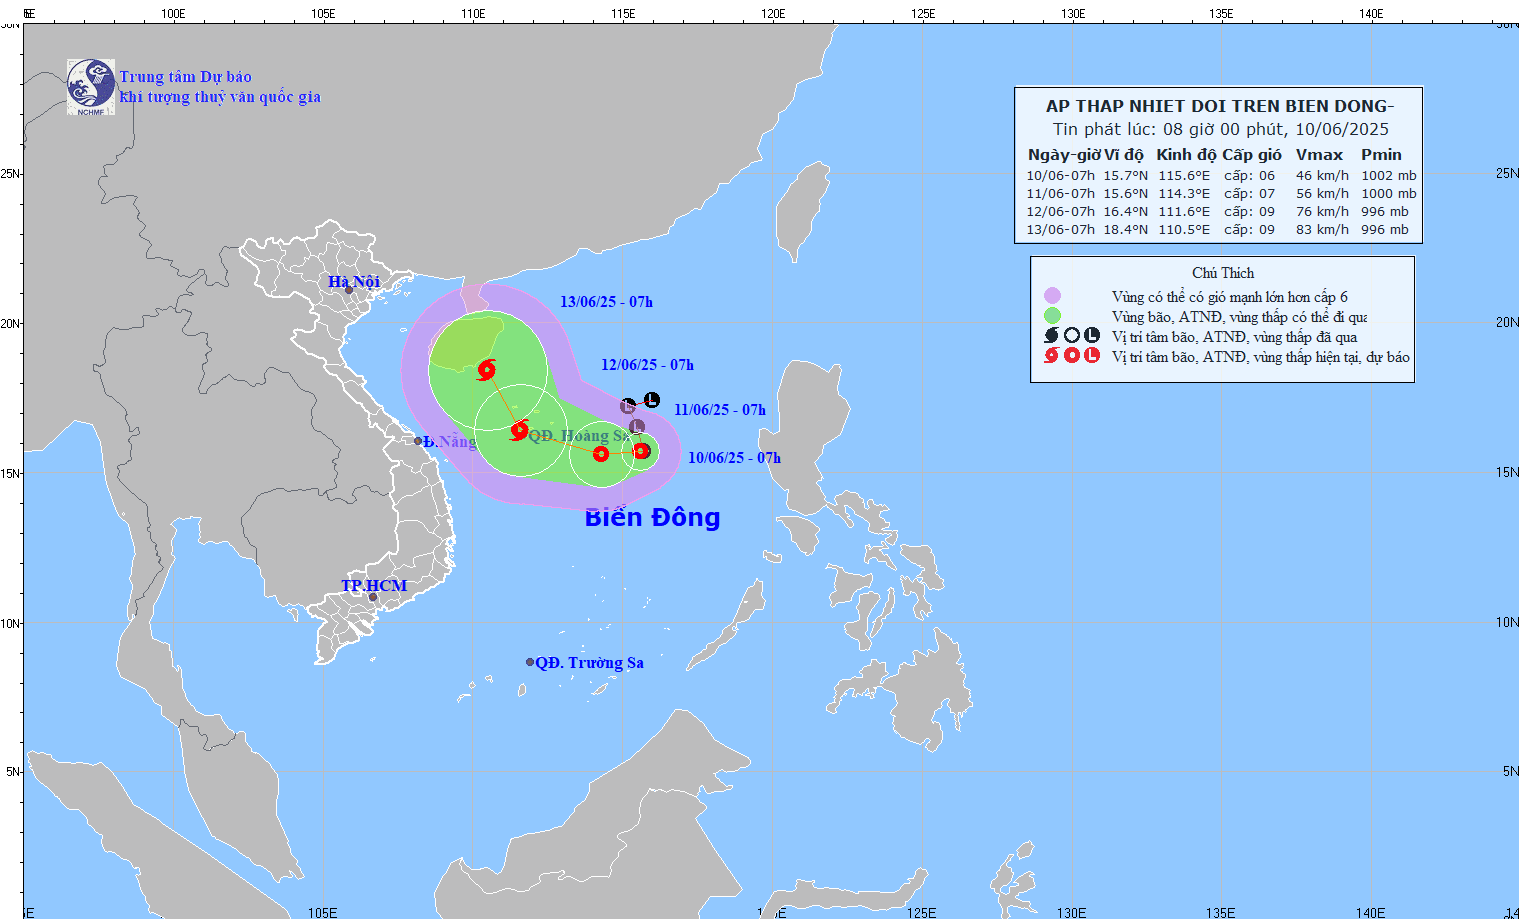Viewport: 1519px width, 919px height.
Task: Click the northernmost red storm symbol on the track
Action: 486,370
